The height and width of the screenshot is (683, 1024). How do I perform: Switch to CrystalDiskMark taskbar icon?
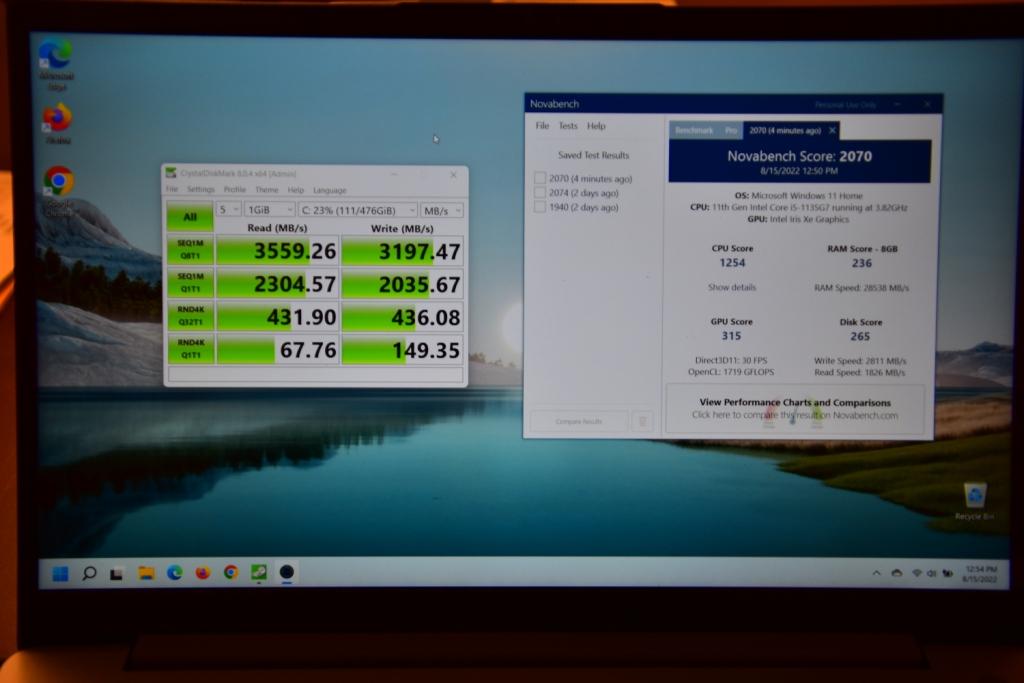259,573
